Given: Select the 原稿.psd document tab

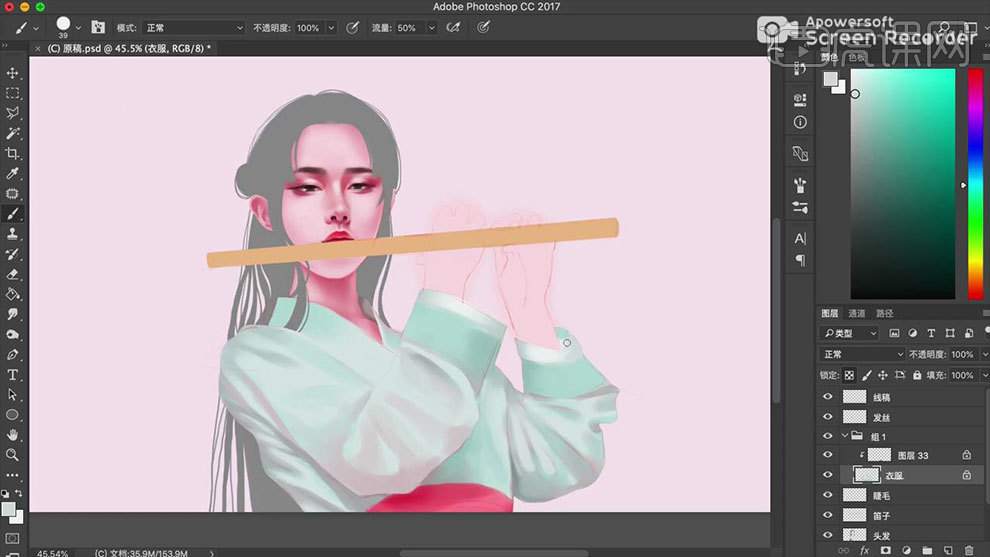Looking at the screenshot, I should (129, 48).
